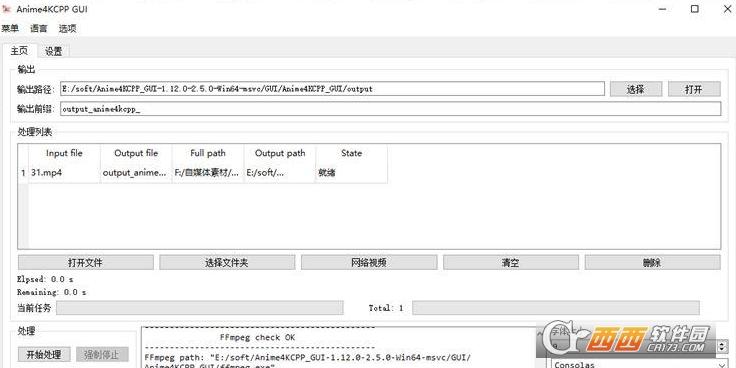Image resolution: width=736 pixels, height=368 pixels.
Task: Click the 删除 button
Action: (x=652, y=262)
